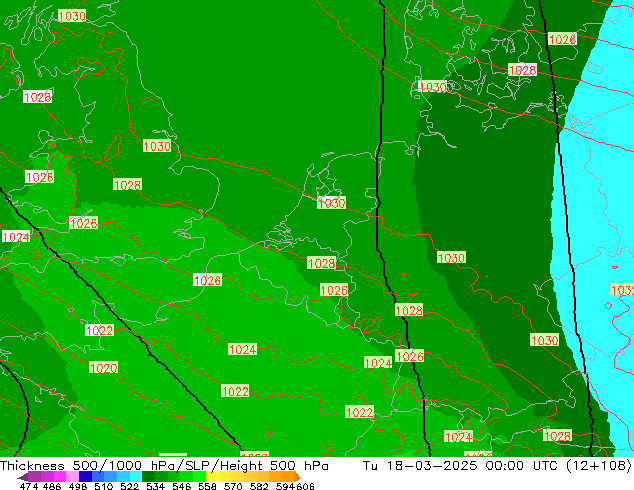Screen dimensions: 634x490
Task: Select the '1020' isobar label
Action: [x=104, y=368]
